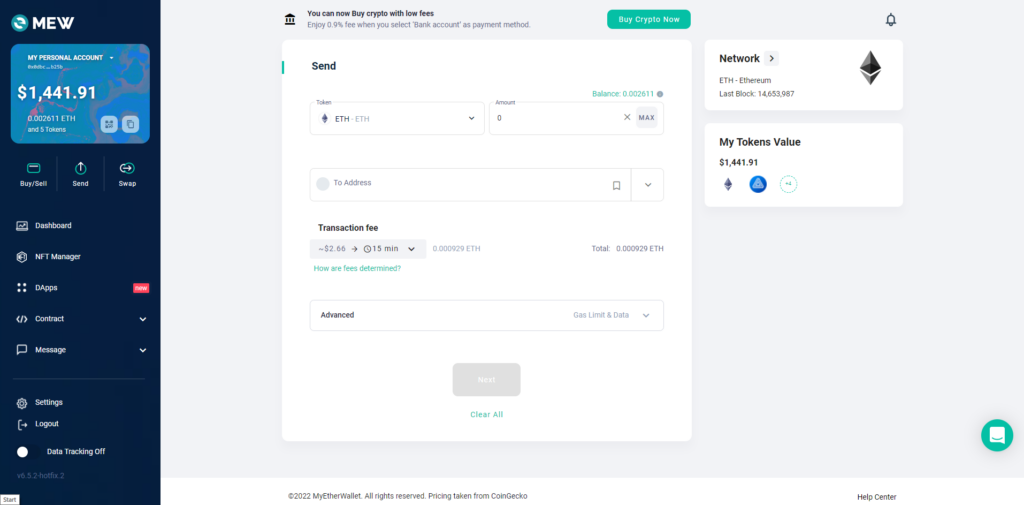The height and width of the screenshot is (505, 1024).
Task: Click the bank icon in the banner
Action: click(x=290, y=20)
